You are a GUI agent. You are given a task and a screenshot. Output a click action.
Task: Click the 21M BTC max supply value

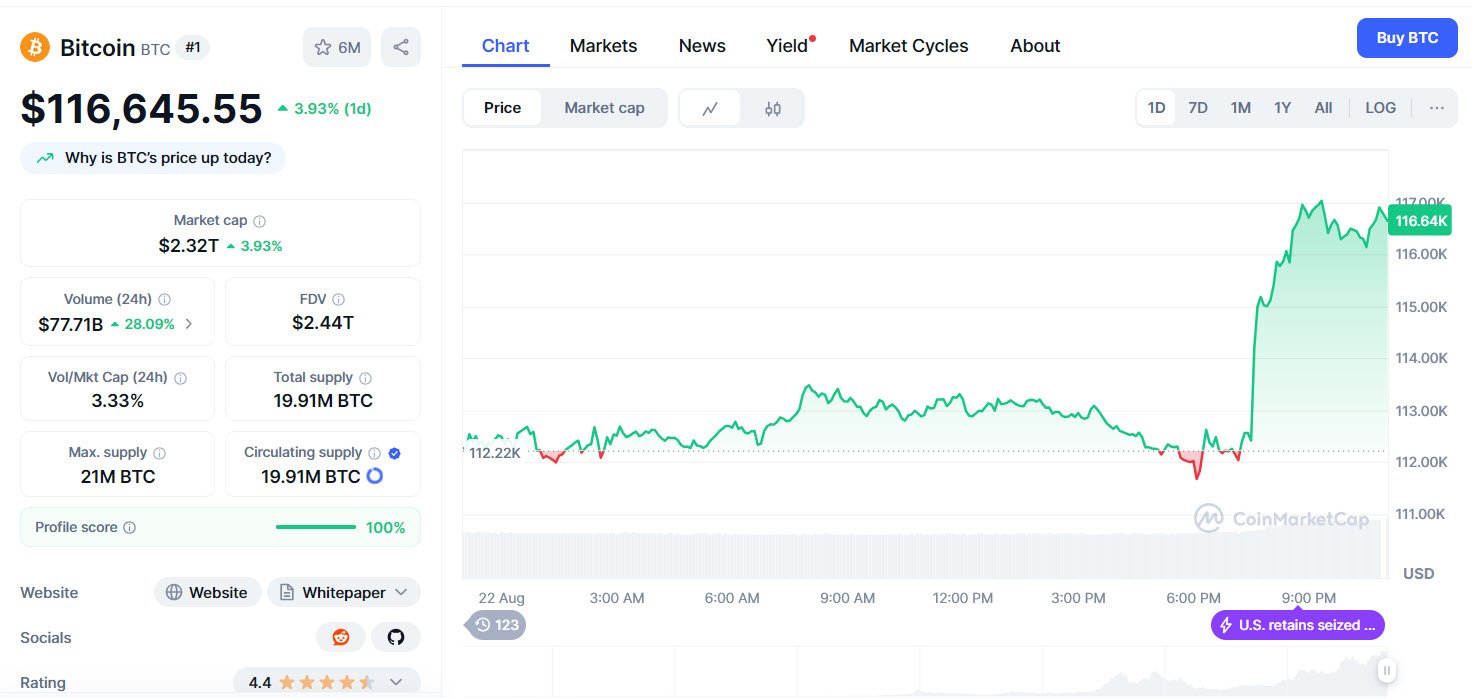click(118, 476)
